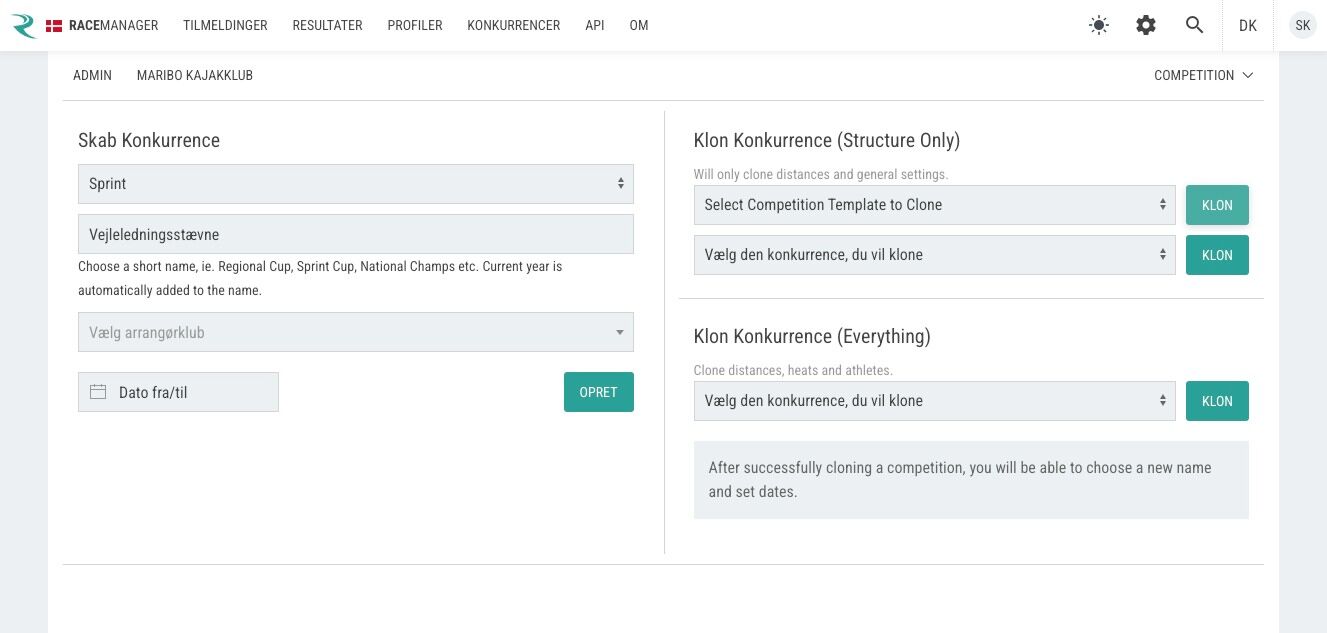Click the calendar icon in date field
This screenshot has width=1327, height=633.
[98, 392]
